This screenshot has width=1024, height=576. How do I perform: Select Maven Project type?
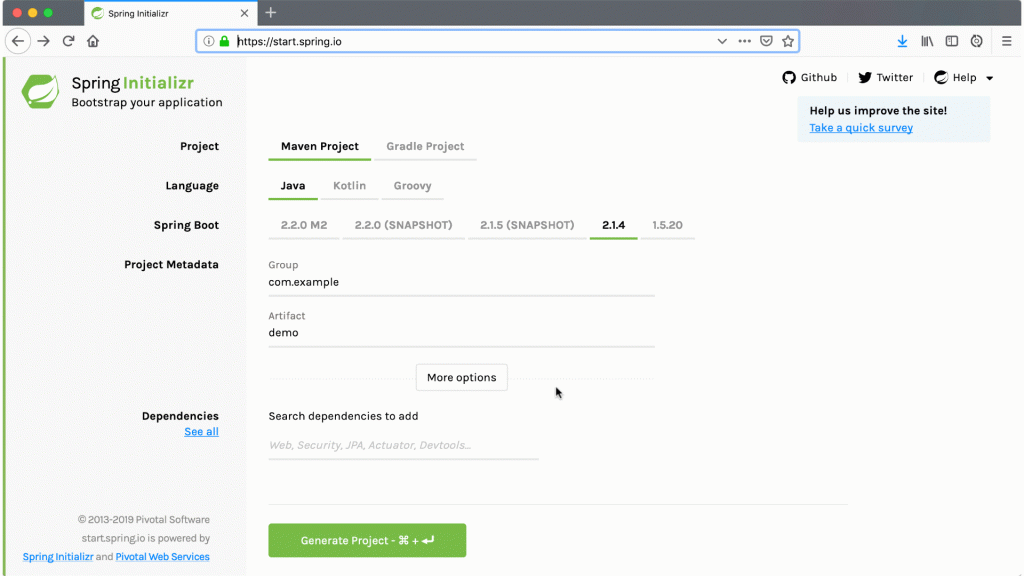319,146
